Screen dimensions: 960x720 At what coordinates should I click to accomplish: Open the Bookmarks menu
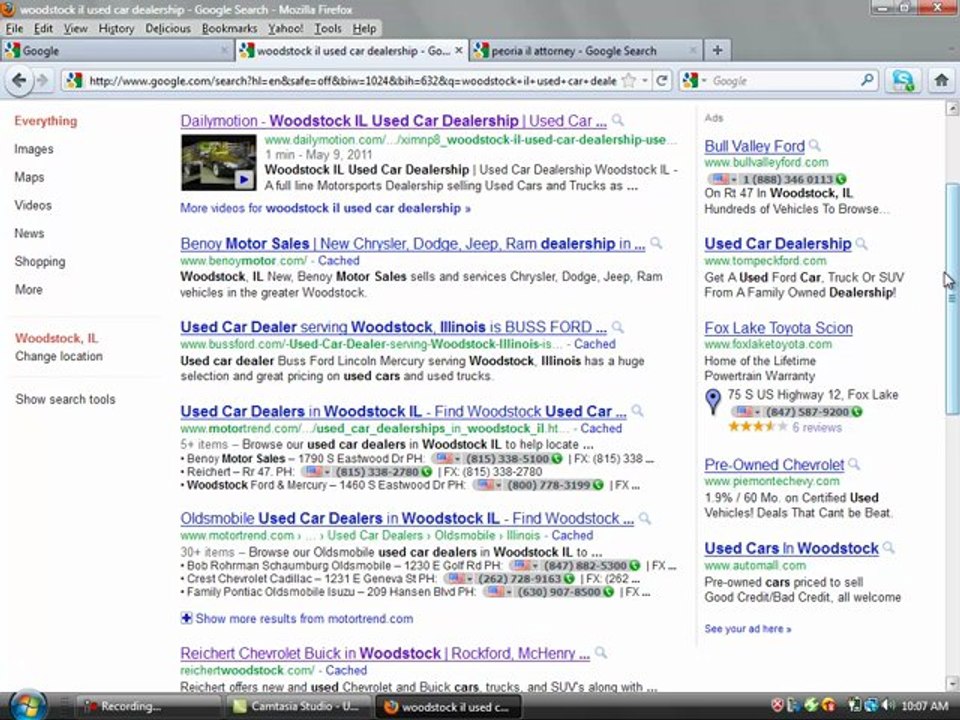coord(230,28)
